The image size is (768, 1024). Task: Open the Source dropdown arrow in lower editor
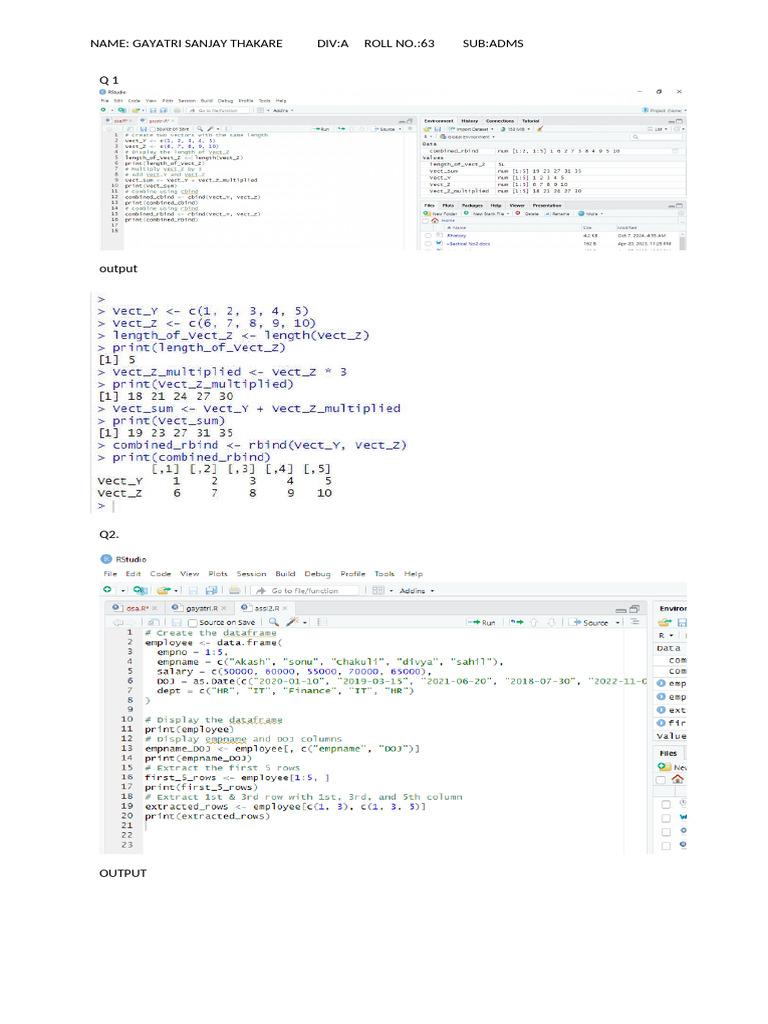point(619,622)
